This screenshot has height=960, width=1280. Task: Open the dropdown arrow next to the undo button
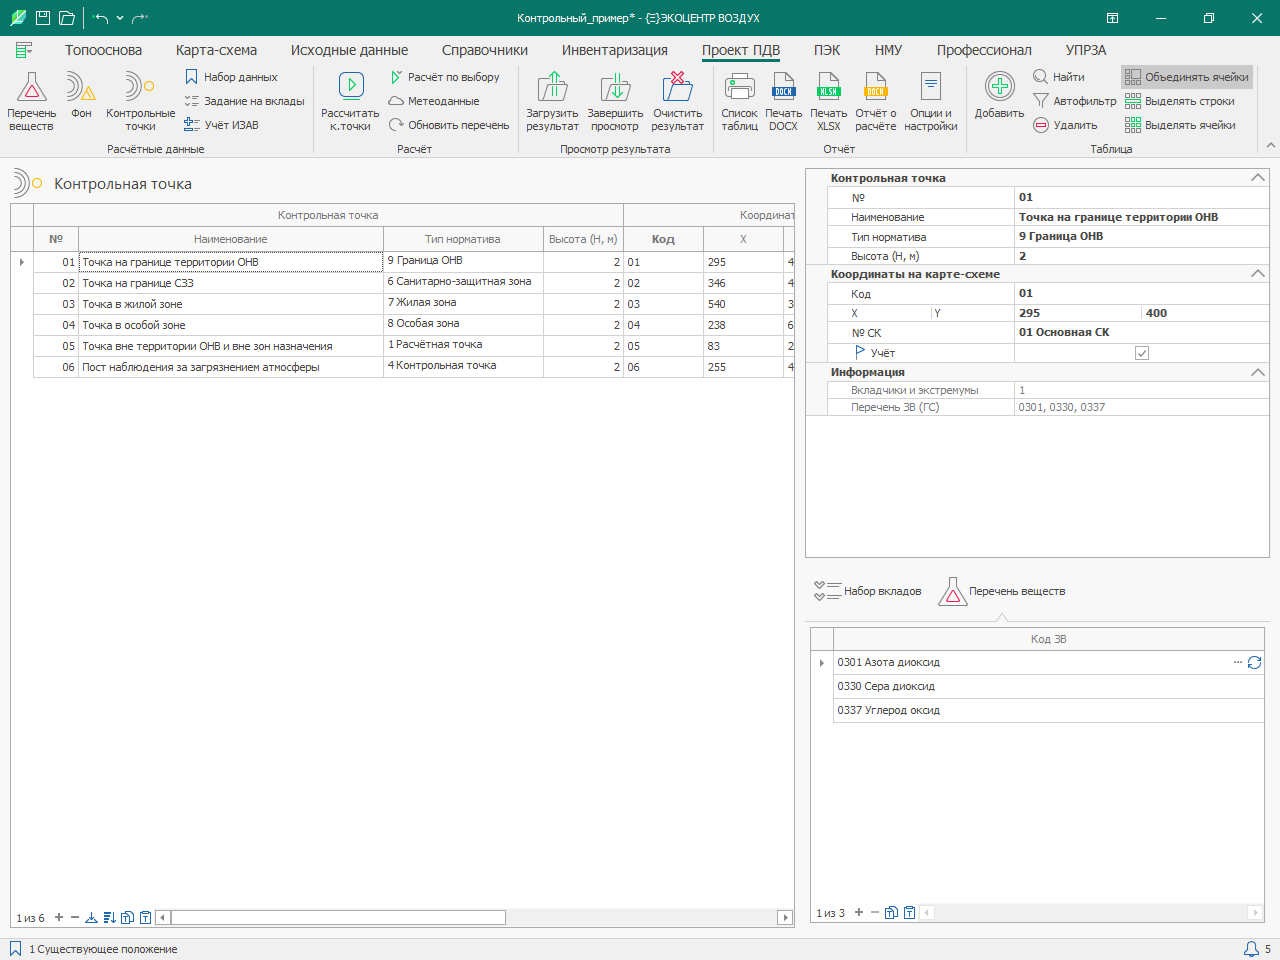(120, 18)
